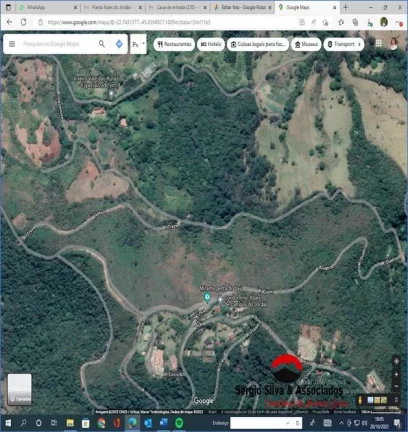Open Outlook from the taskbar
Image resolution: width=408 pixels, height=432 pixels.
point(148,423)
